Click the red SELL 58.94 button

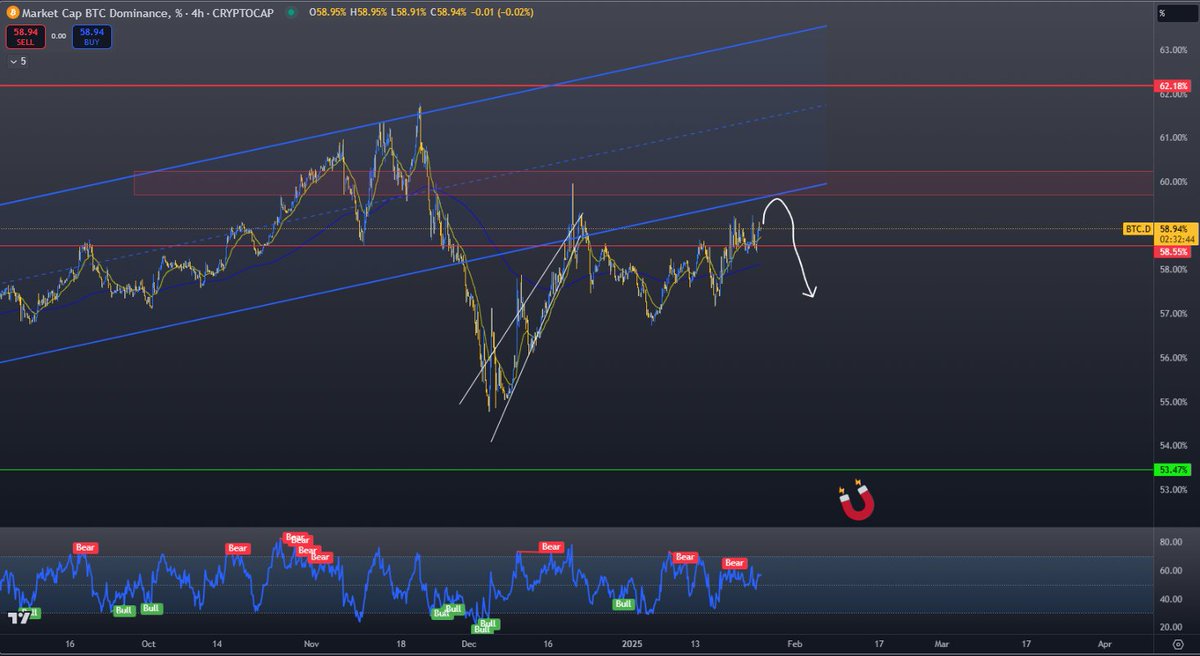coord(25,37)
